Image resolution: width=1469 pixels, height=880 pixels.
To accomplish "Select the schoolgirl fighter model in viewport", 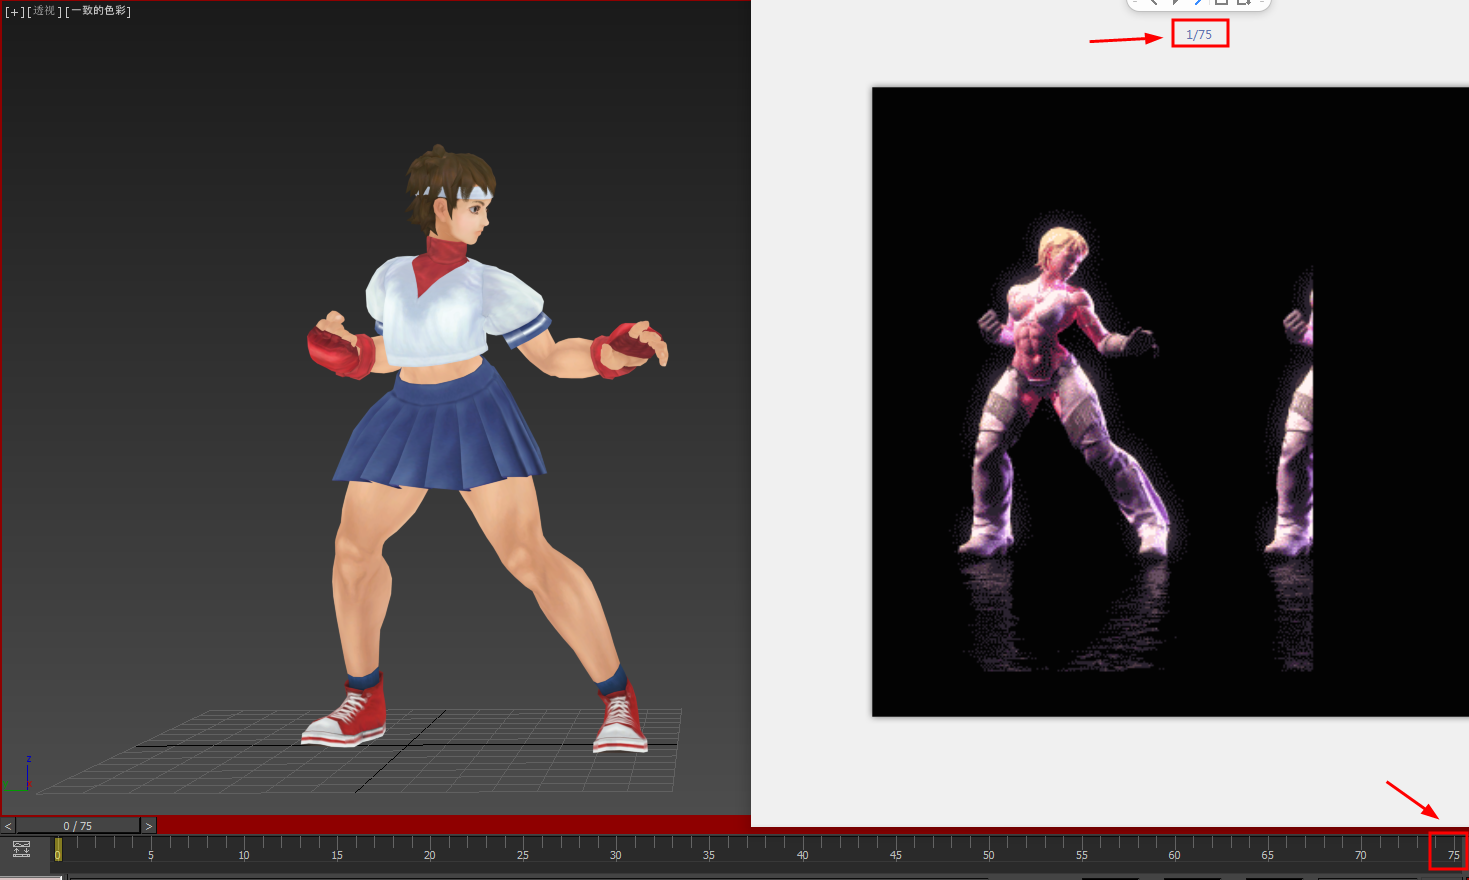I will pos(486,448).
